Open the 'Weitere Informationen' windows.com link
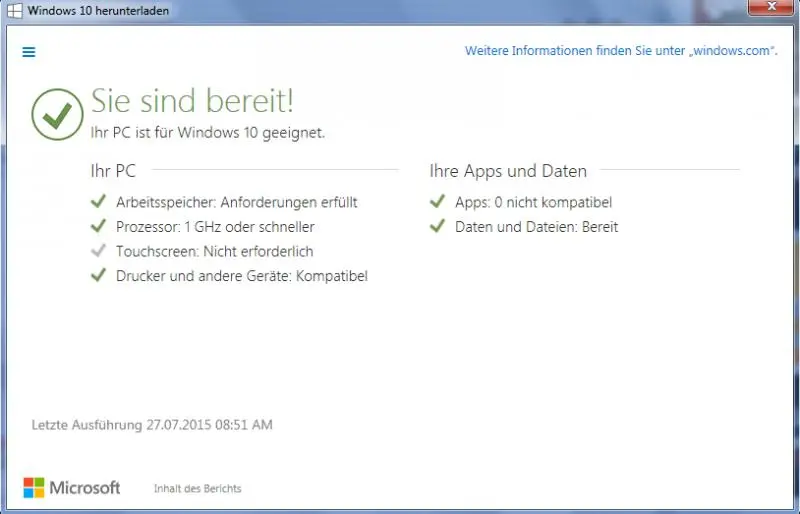 [x=621, y=51]
